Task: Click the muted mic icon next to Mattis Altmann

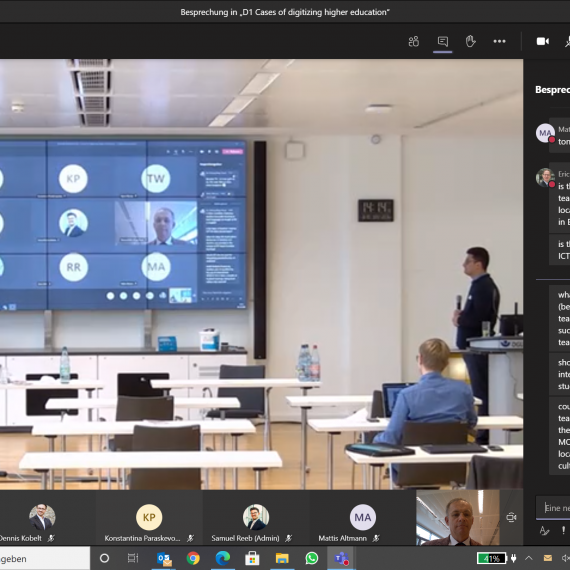Action: 376,538
